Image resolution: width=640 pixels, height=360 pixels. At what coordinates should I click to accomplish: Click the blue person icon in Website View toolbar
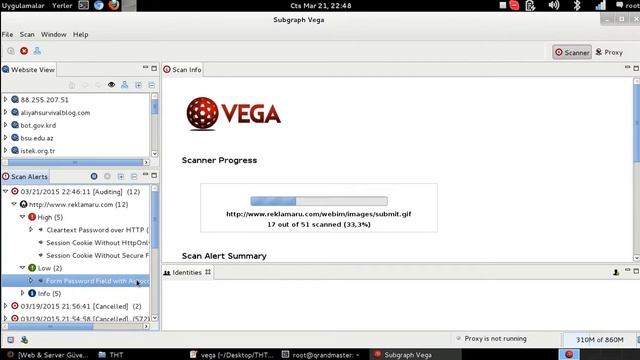pos(124,84)
